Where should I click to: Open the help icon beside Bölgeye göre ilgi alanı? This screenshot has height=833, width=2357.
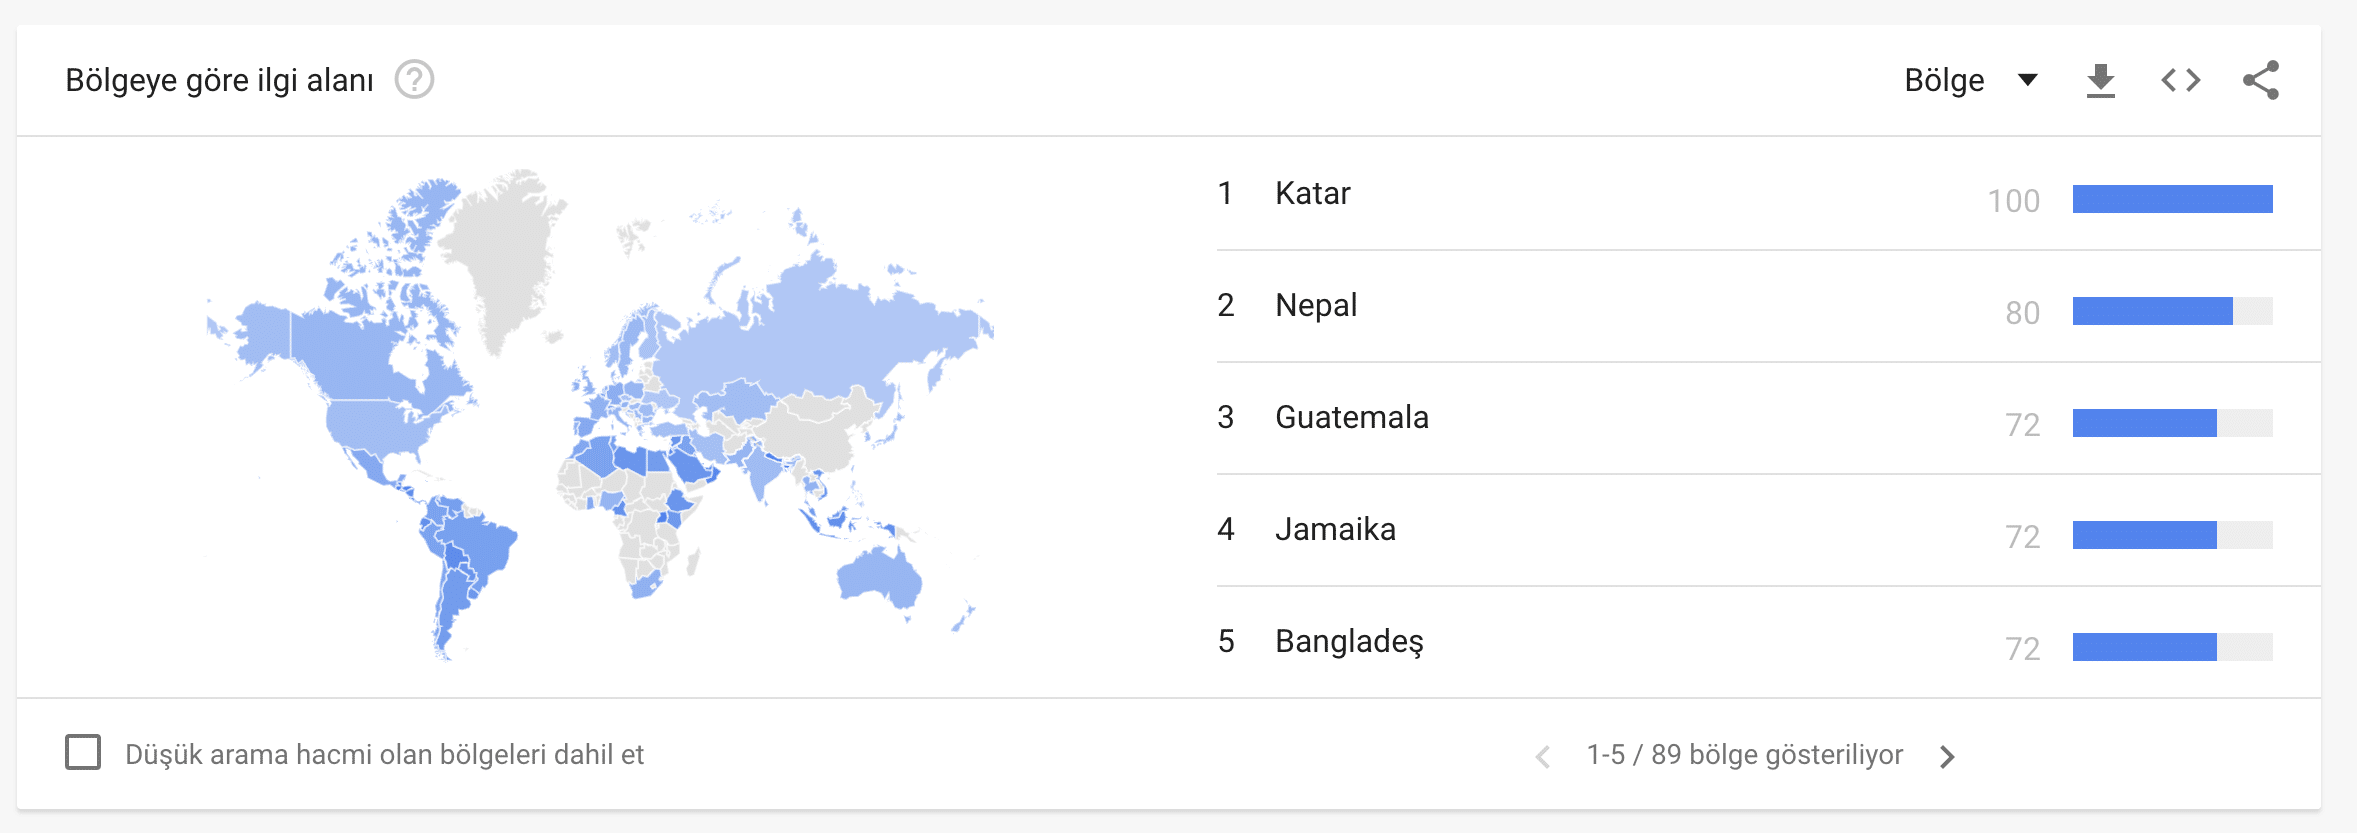pyautogui.click(x=414, y=80)
